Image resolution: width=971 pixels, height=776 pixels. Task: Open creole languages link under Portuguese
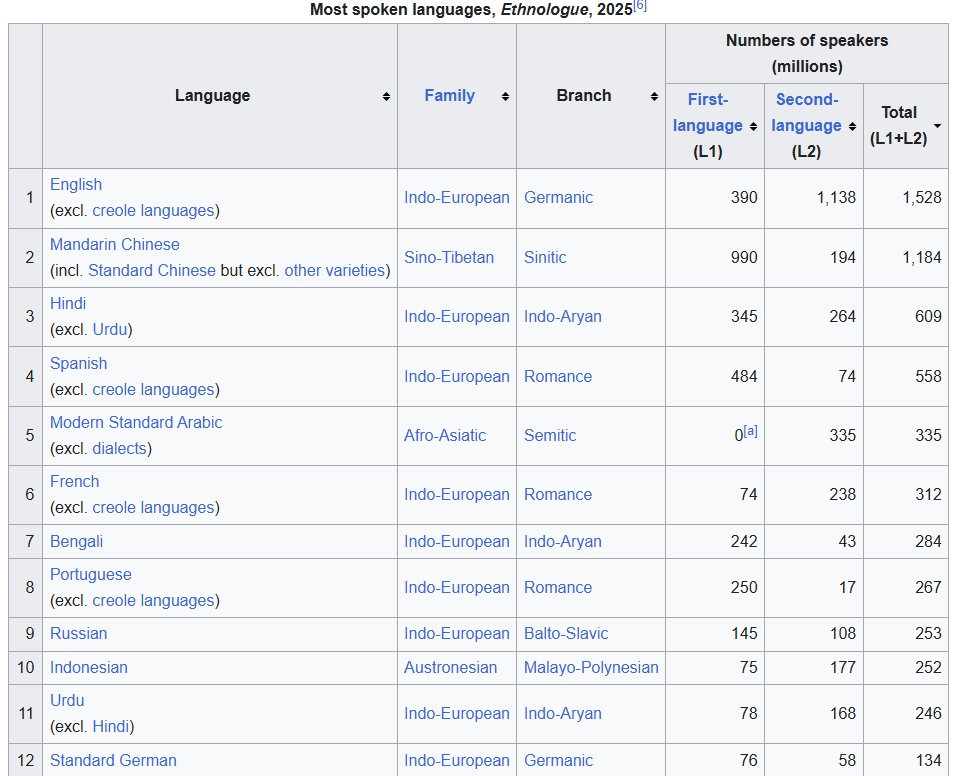click(153, 600)
